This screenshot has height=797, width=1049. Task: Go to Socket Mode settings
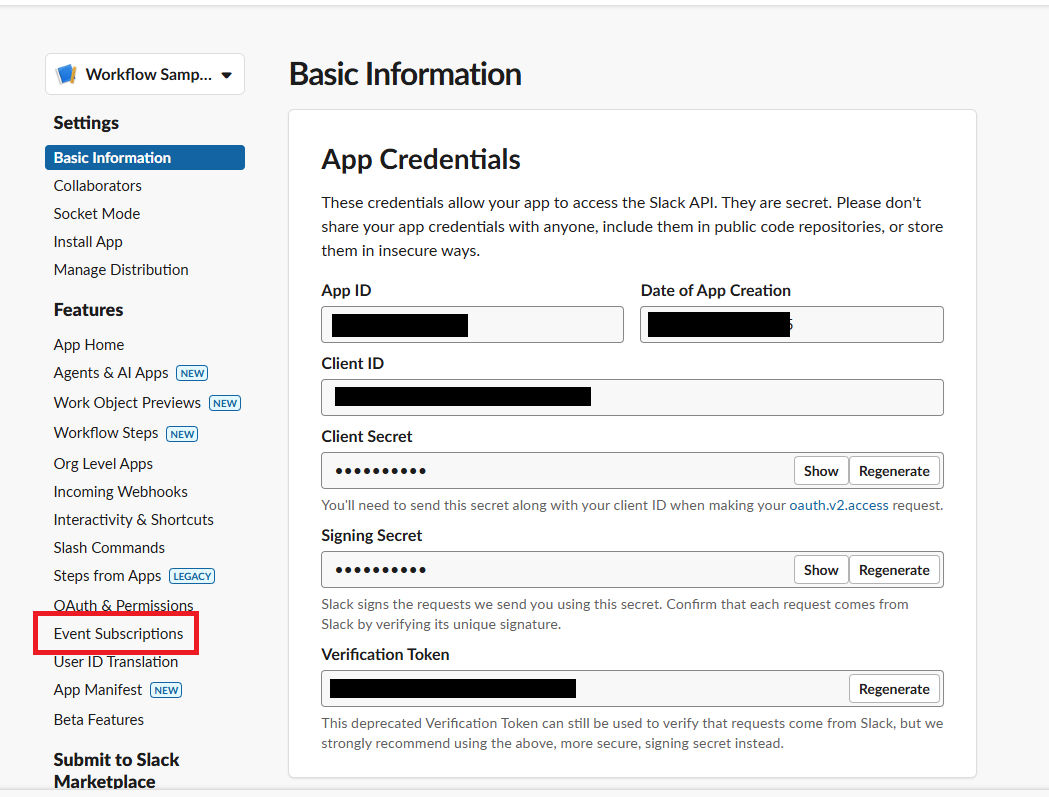tap(97, 214)
